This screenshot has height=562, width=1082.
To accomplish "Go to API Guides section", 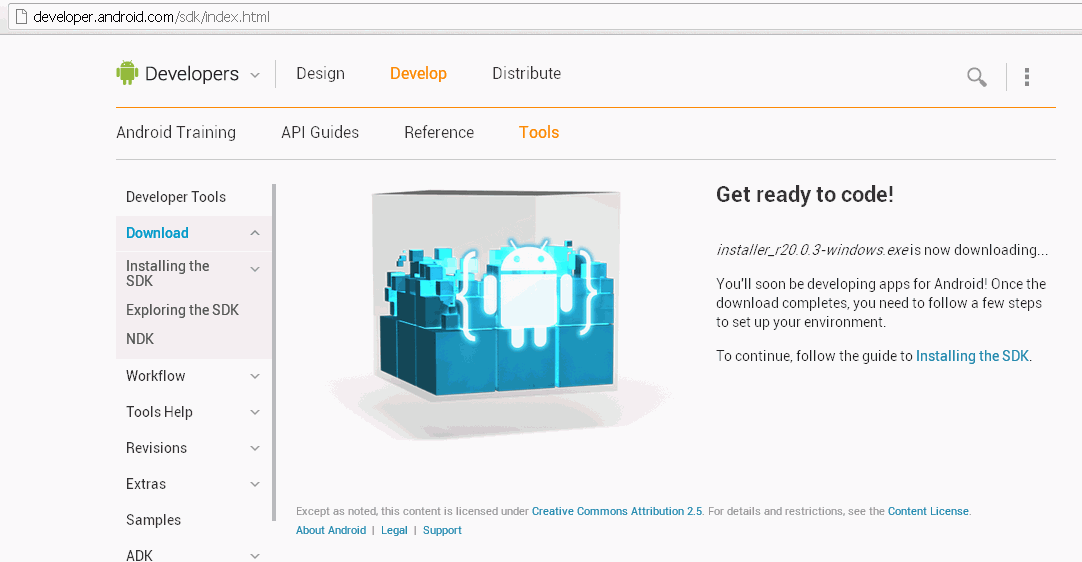I will 320,133.
